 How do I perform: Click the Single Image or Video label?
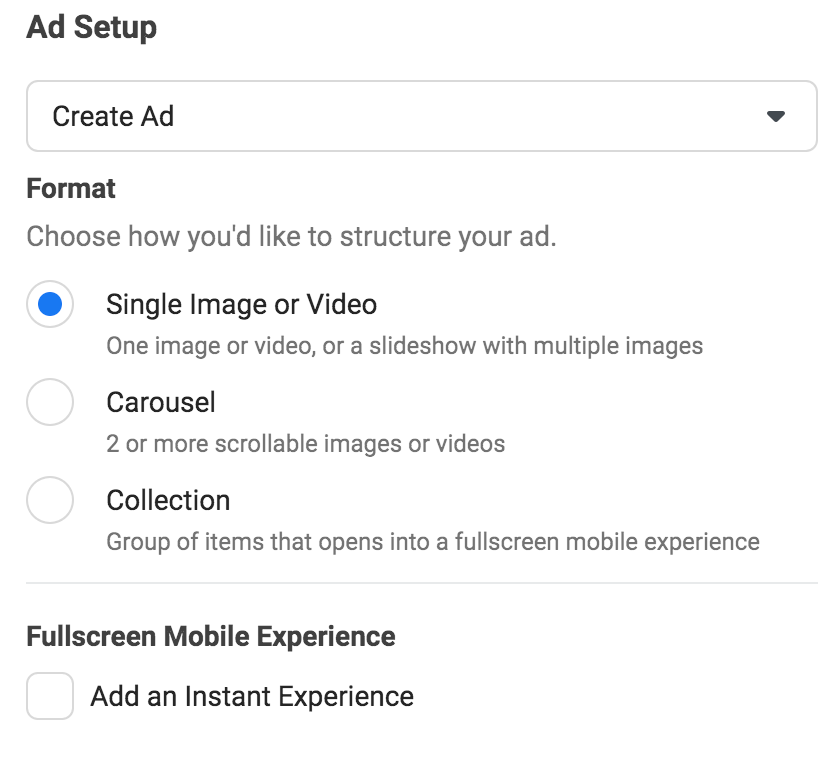click(241, 304)
